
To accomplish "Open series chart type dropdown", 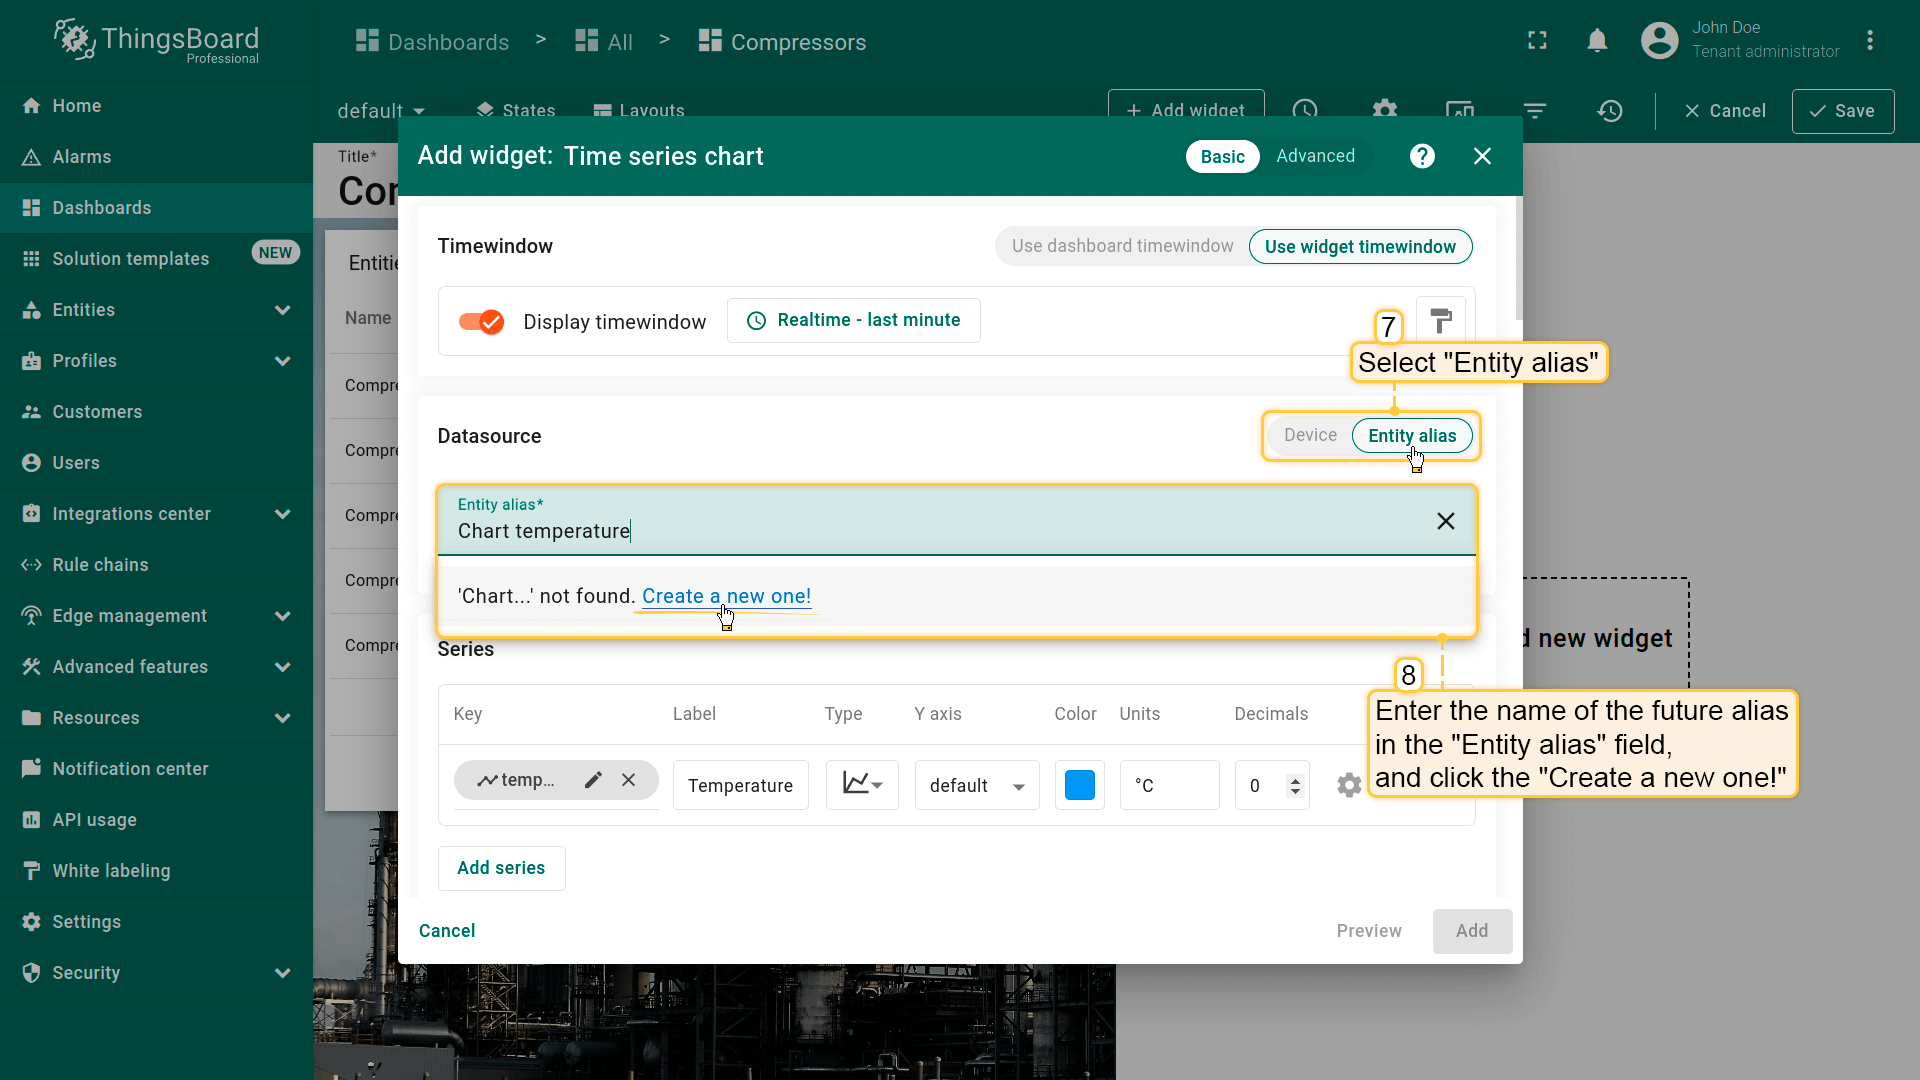I will point(862,785).
